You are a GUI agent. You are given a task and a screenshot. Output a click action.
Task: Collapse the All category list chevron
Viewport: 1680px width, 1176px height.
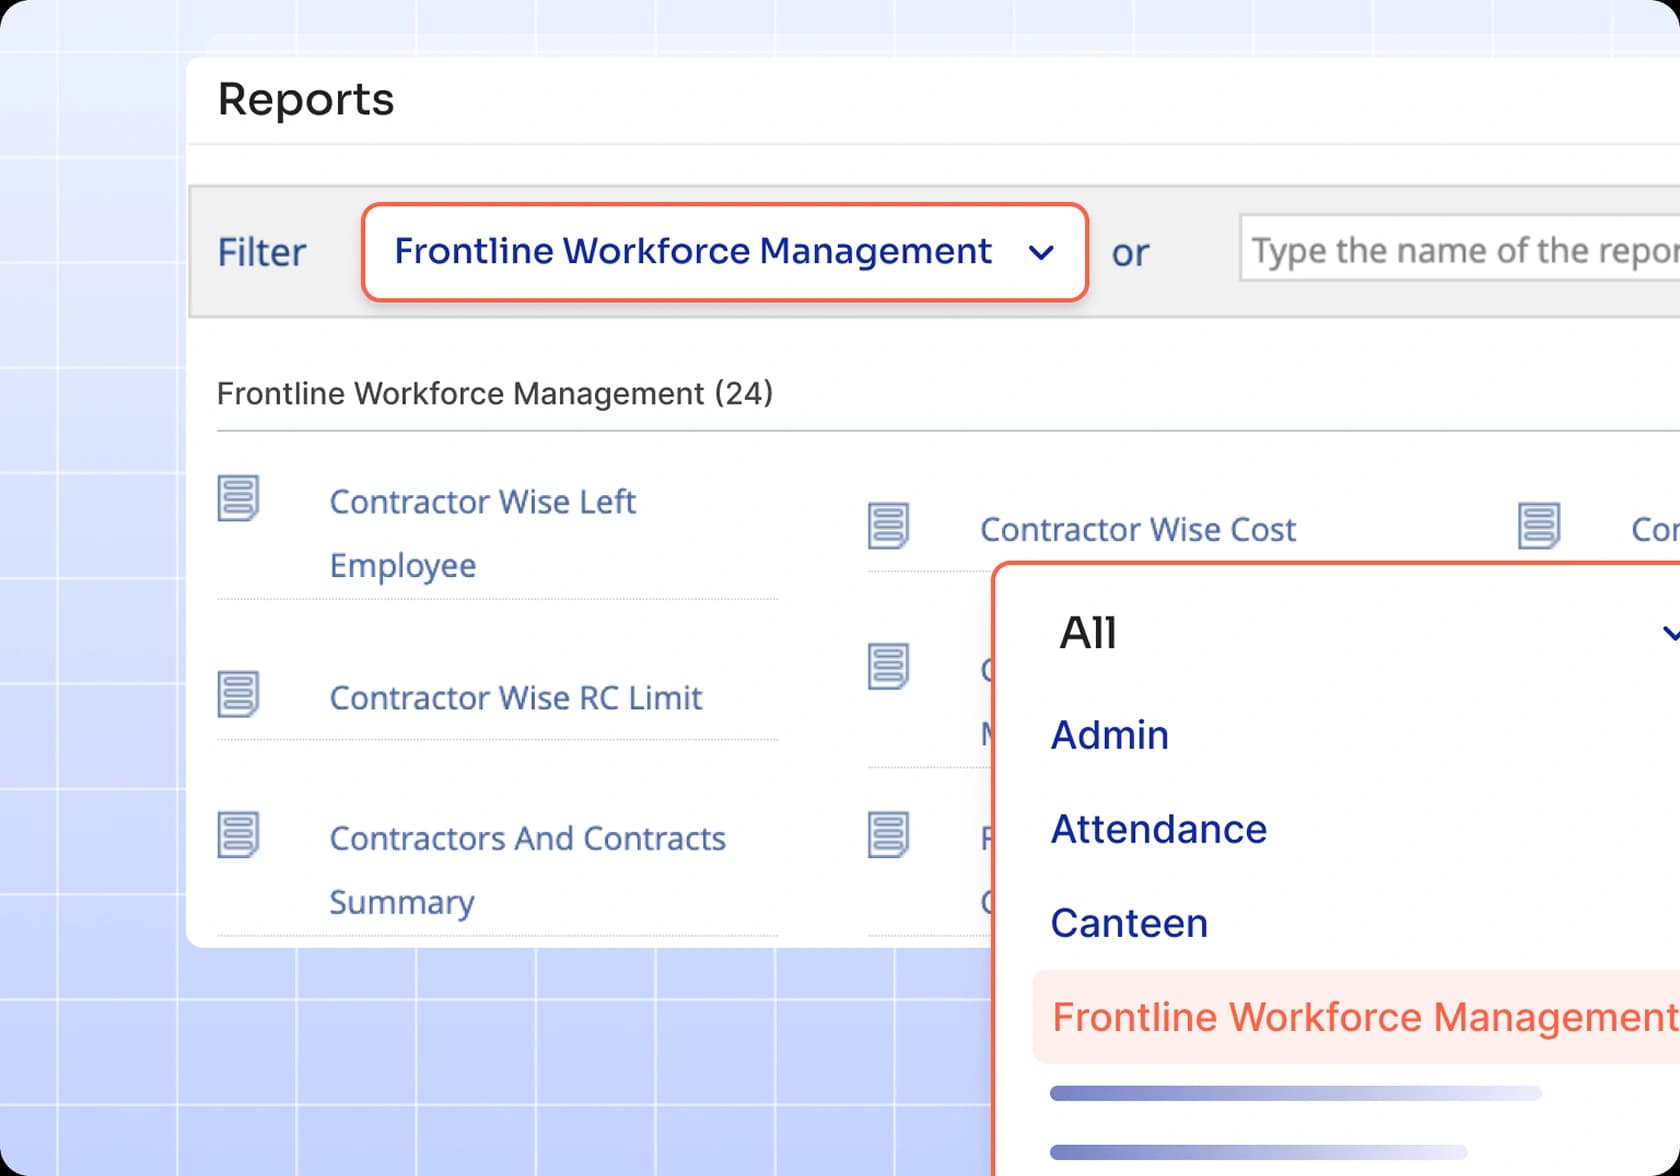click(x=1670, y=632)
